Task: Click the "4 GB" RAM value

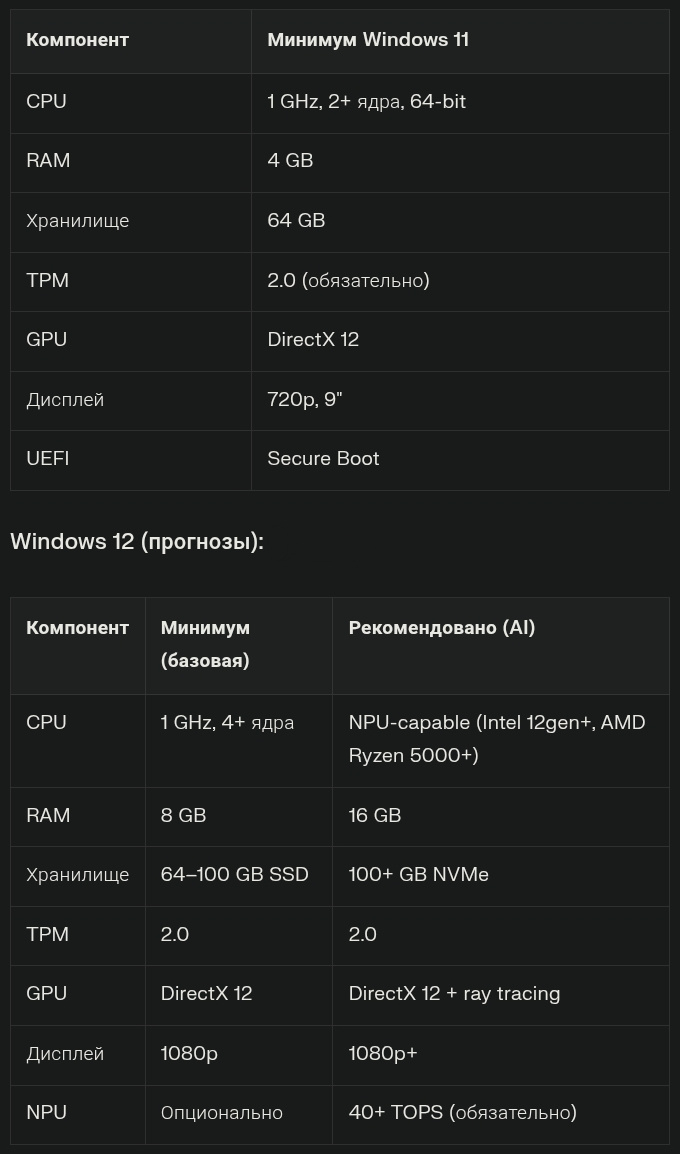Action: pos(290,160)
